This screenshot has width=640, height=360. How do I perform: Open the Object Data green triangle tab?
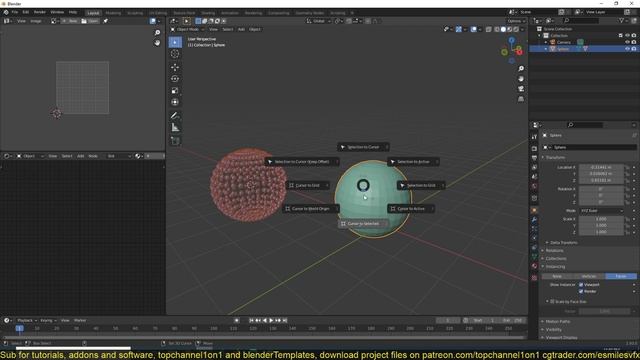coord(534,257)
